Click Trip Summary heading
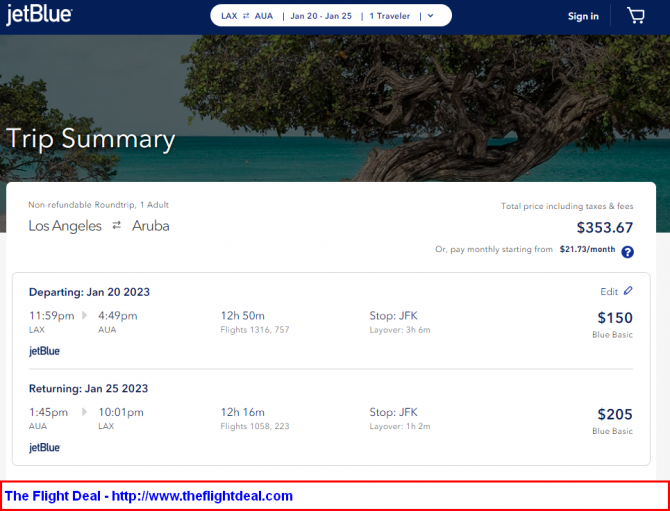Screen dimensions: 670x511 click(91, 140)
